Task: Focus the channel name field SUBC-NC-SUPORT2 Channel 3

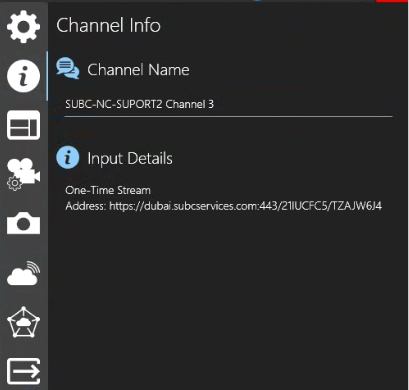Action: point(228,104)
